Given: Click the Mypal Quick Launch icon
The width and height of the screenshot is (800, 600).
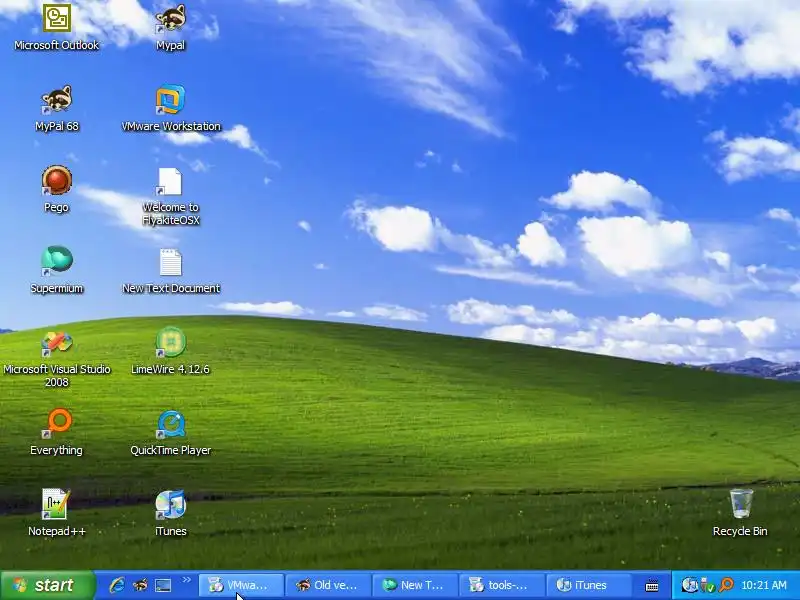Looking at the screenshot, I should coord(140,585).
